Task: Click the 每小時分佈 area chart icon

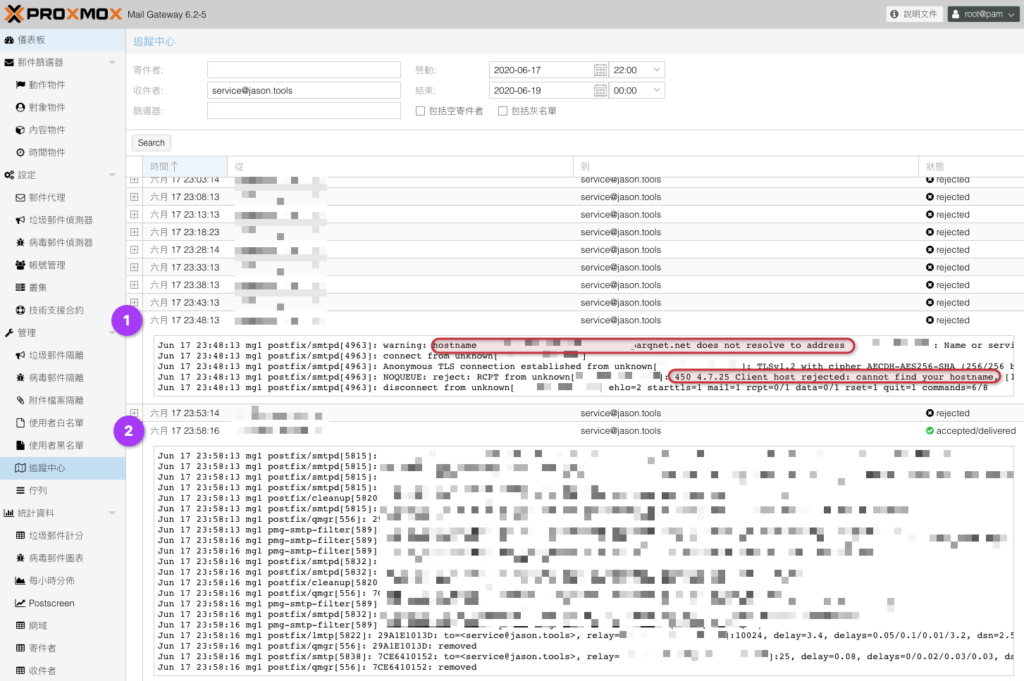Action: click(x=20, y=580)
